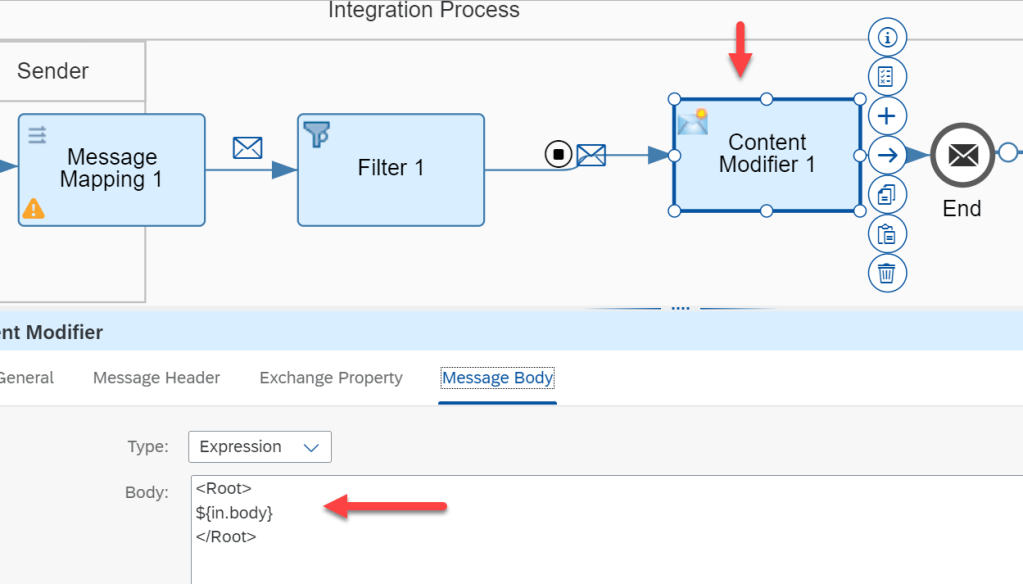
Task: Click the copy icon in the context toolbar
Action: tap(886, 195)
